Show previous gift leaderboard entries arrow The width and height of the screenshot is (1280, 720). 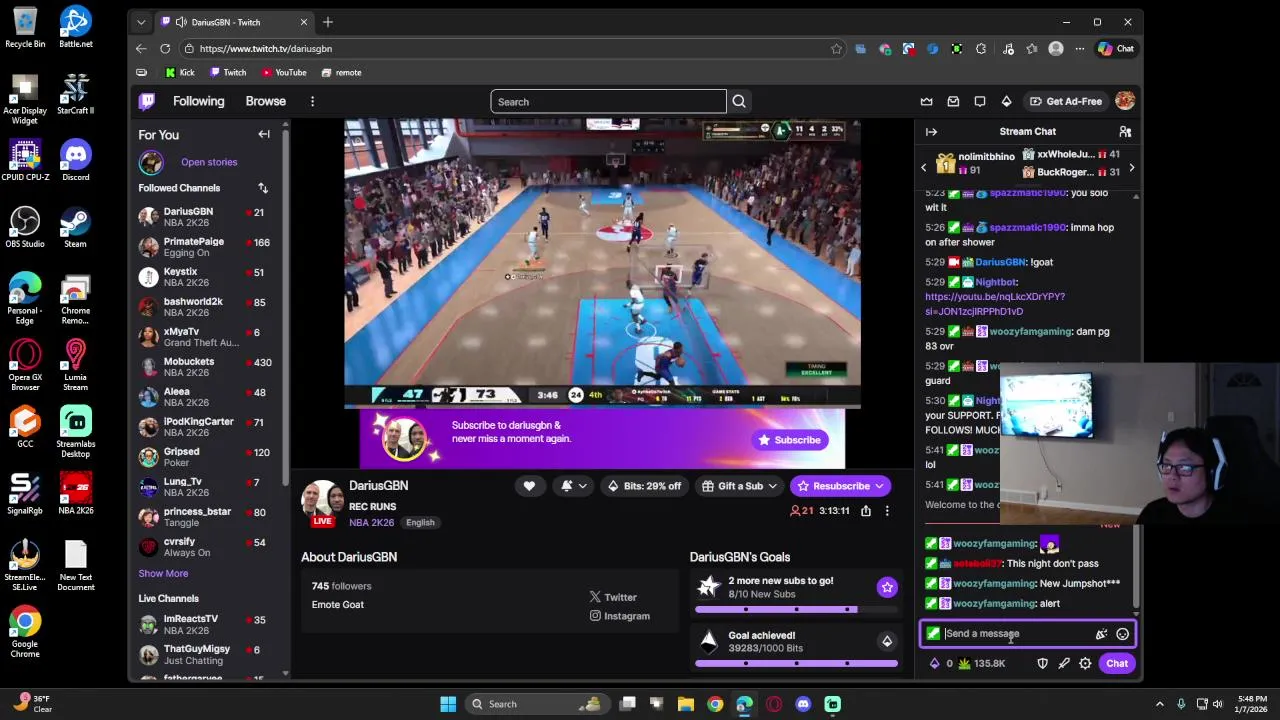(923, 168)
